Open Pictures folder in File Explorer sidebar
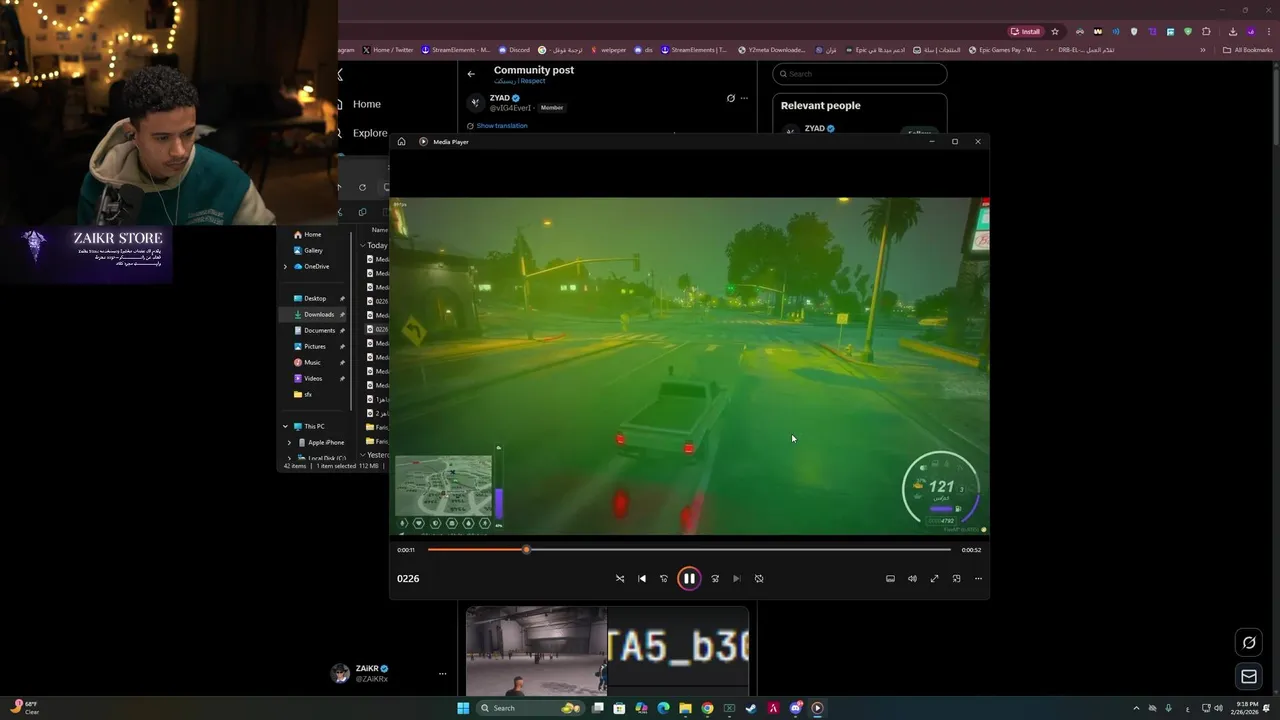Image resolution: width=1280 pixels, height=720 pixels. [315, 346]
